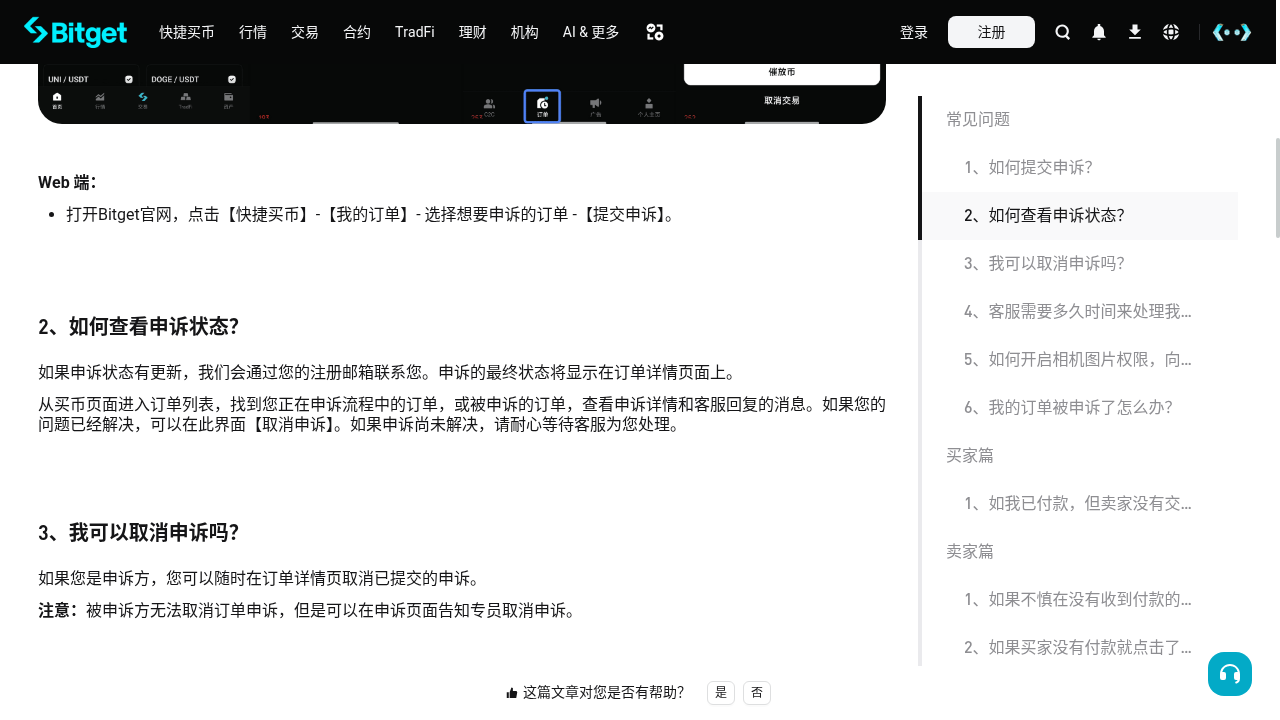Click the teal icon right of the globe
The image size is (1280, 720).
coord(1232,32)
